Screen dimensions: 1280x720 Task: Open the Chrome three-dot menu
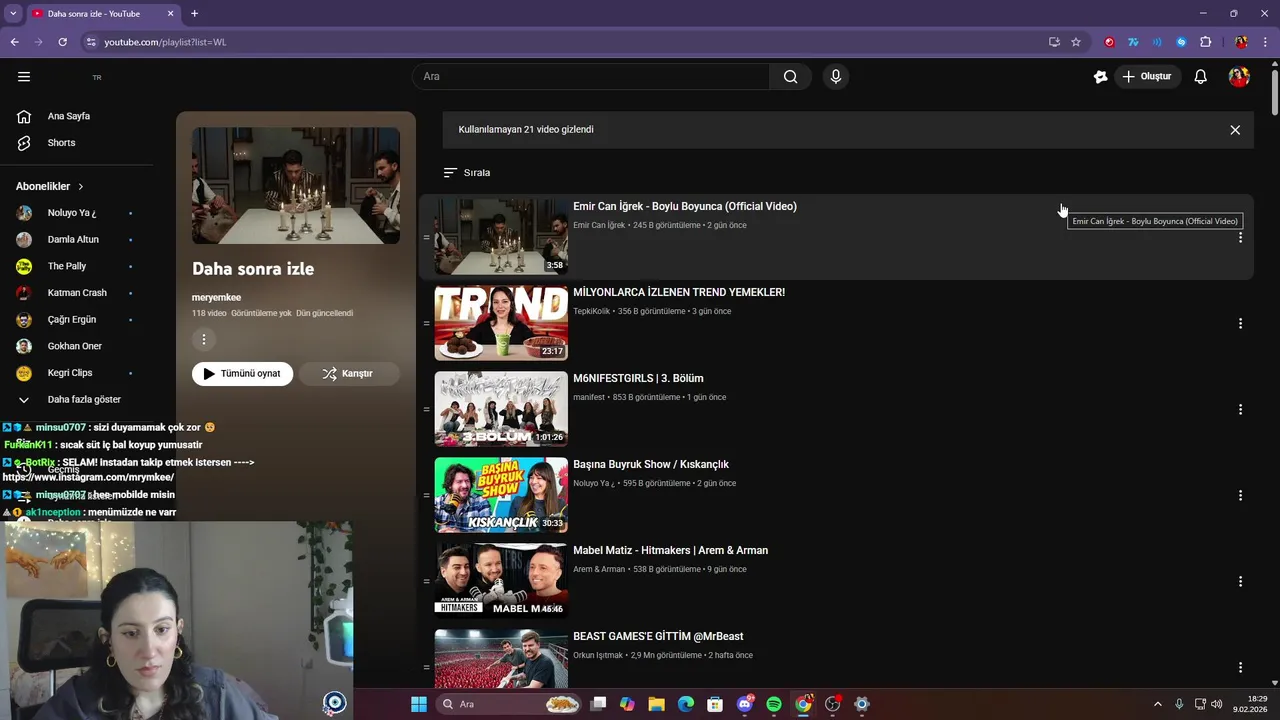[x=1265, y=42]
